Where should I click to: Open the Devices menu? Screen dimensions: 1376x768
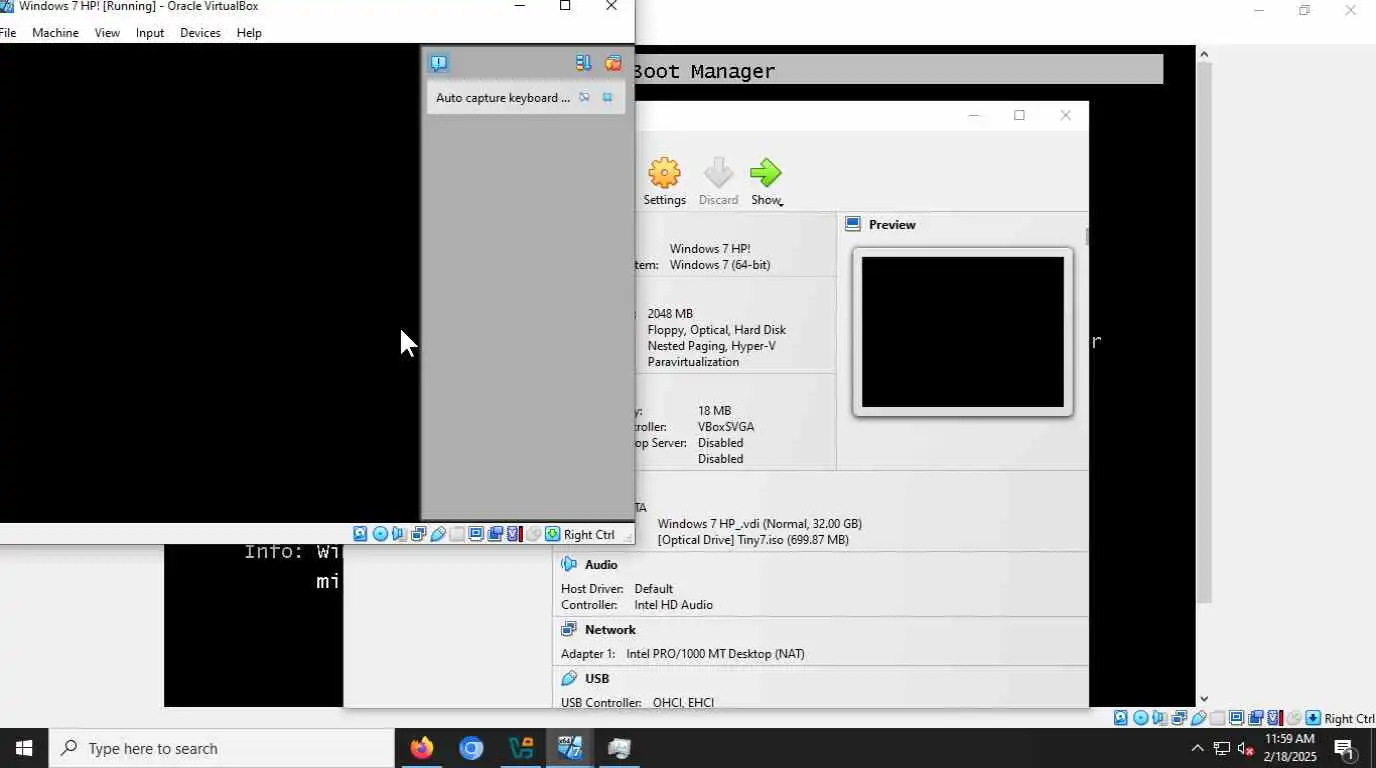[x=200, y=33]
